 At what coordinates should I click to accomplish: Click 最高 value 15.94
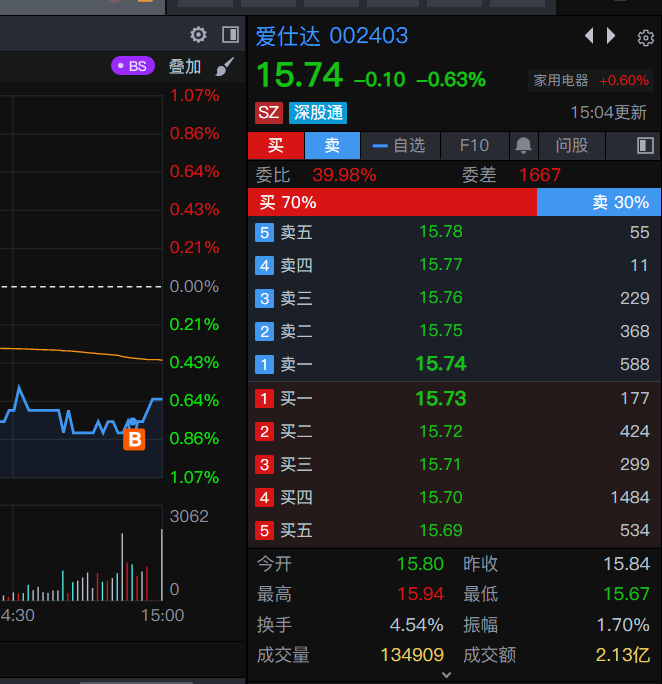coord(420,594)
